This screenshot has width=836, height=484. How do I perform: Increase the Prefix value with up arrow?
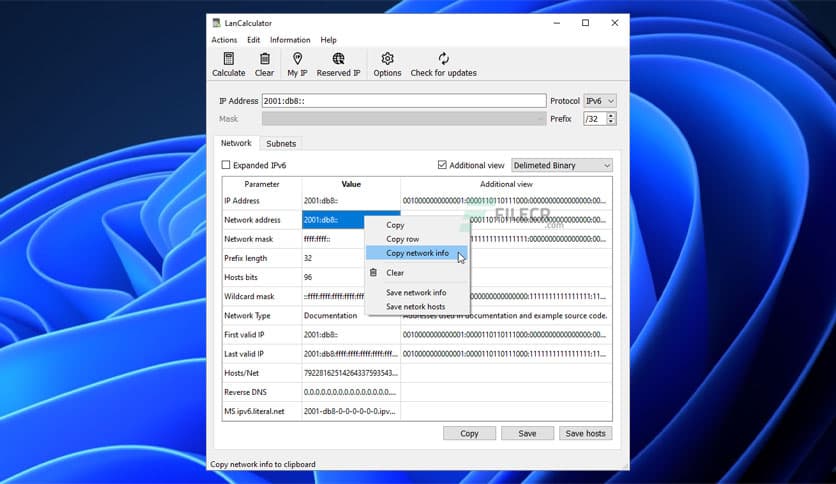click(611, 115)
